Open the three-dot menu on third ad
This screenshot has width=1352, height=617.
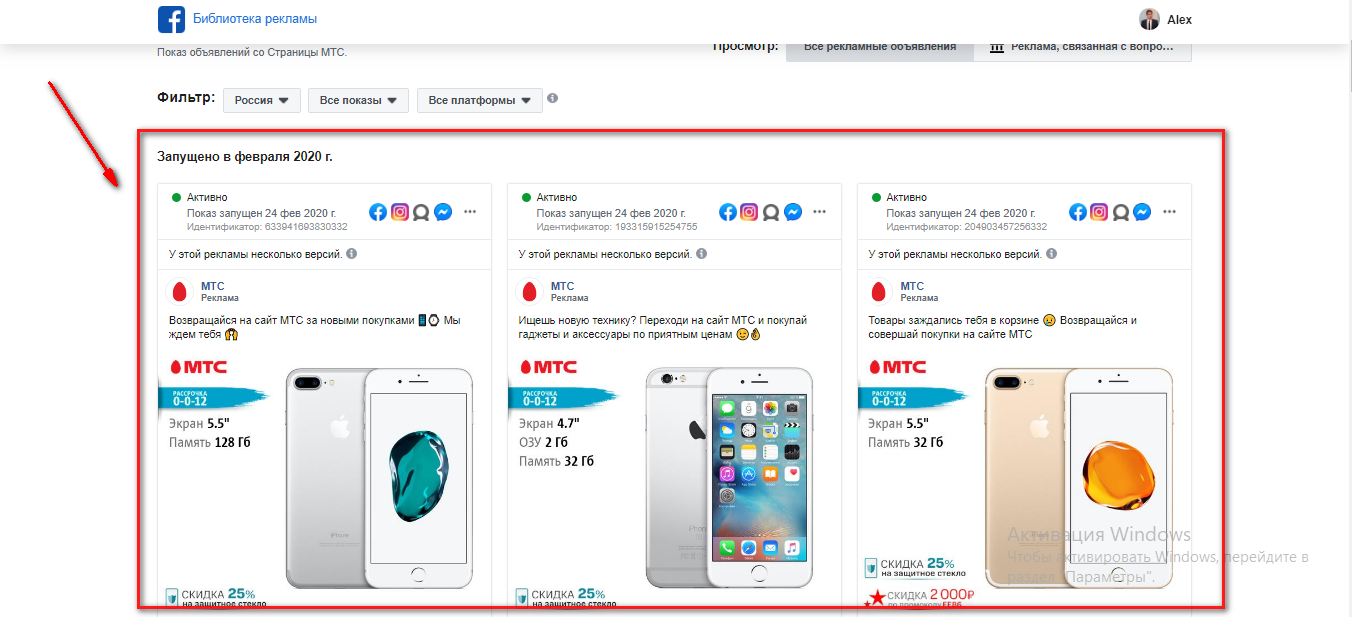tap(1170, 212)
